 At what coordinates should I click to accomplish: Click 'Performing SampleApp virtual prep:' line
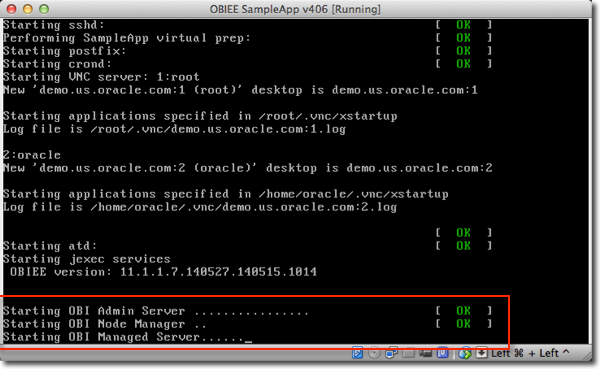click(127, 38)
